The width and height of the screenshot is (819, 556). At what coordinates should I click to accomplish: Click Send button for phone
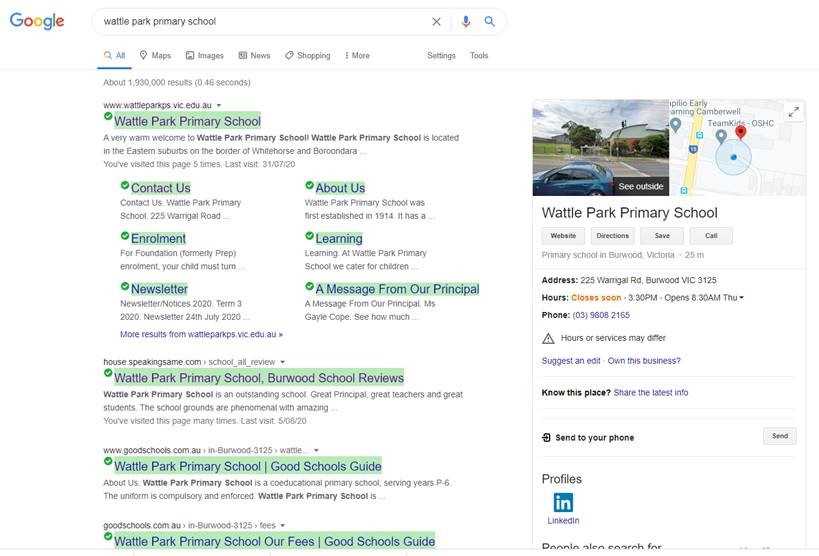pyautogui.click(x=780, y=436)
